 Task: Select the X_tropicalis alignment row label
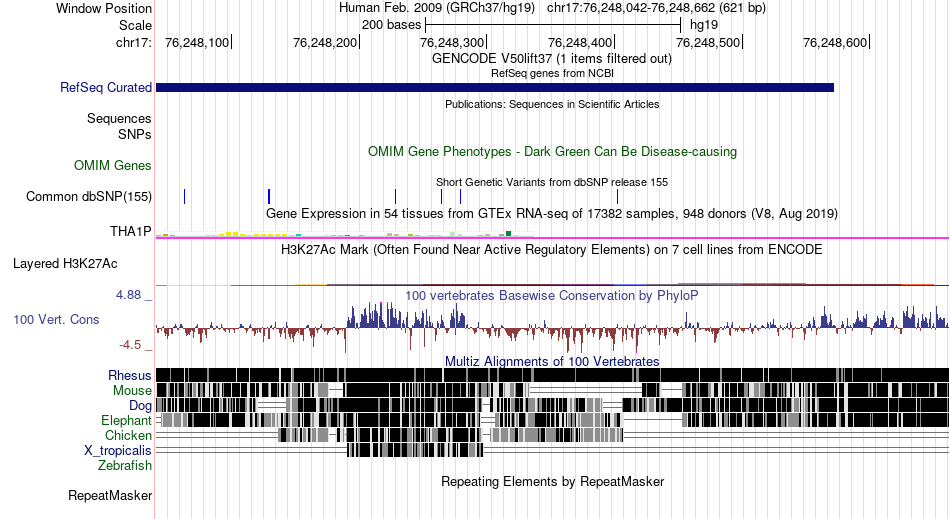point(118,451)
